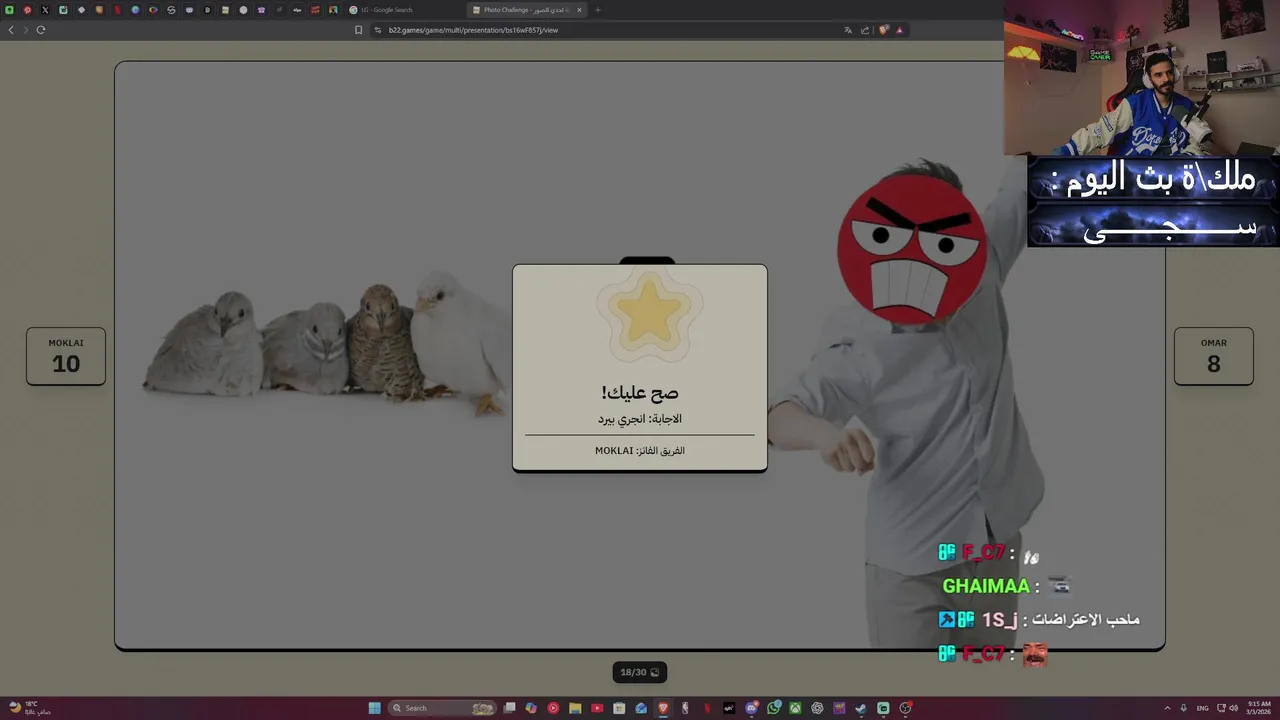Open site settings icon beside the URL
Screen dimensions: 1280x720
pos(378,30)
